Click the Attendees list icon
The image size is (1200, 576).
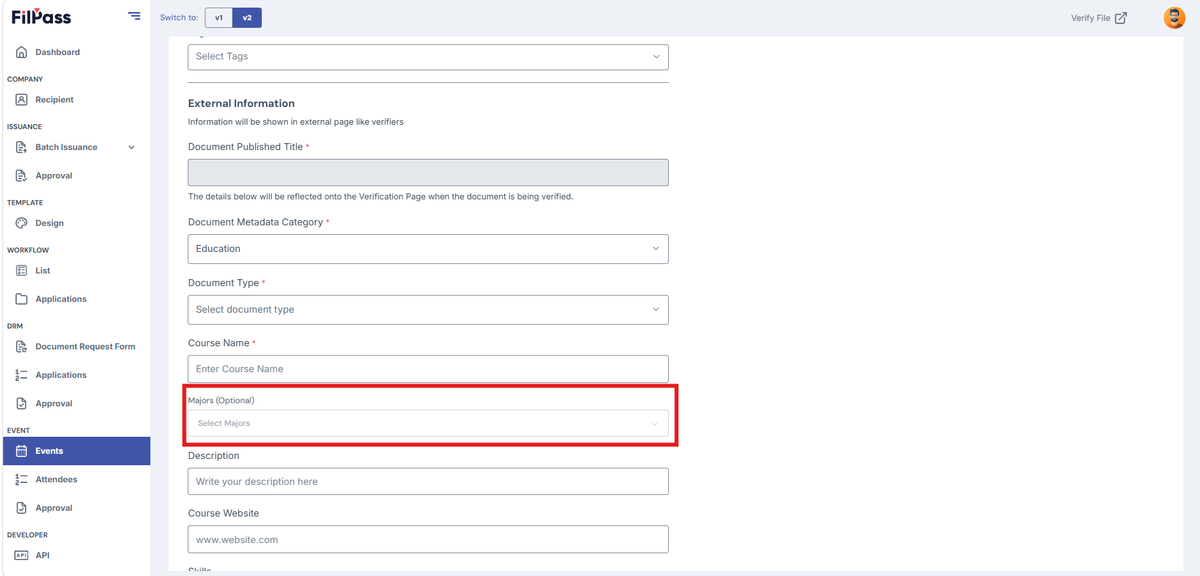(22, 480)
